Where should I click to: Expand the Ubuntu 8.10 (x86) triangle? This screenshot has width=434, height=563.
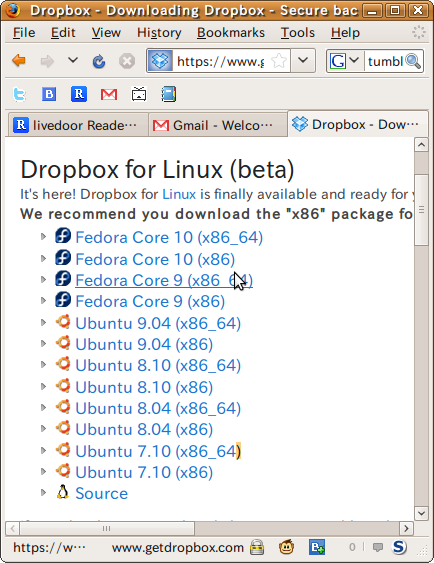43,386
